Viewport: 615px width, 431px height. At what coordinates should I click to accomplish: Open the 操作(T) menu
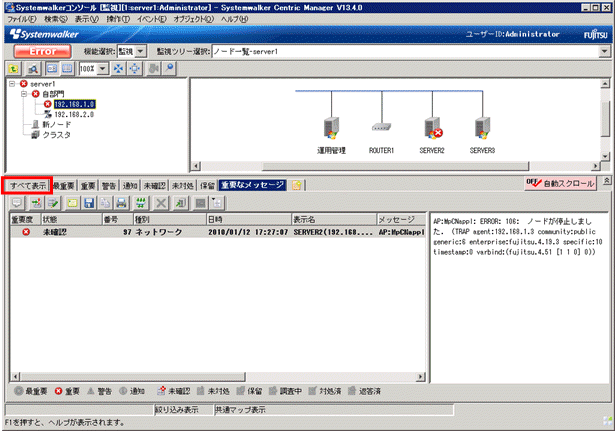118,19
